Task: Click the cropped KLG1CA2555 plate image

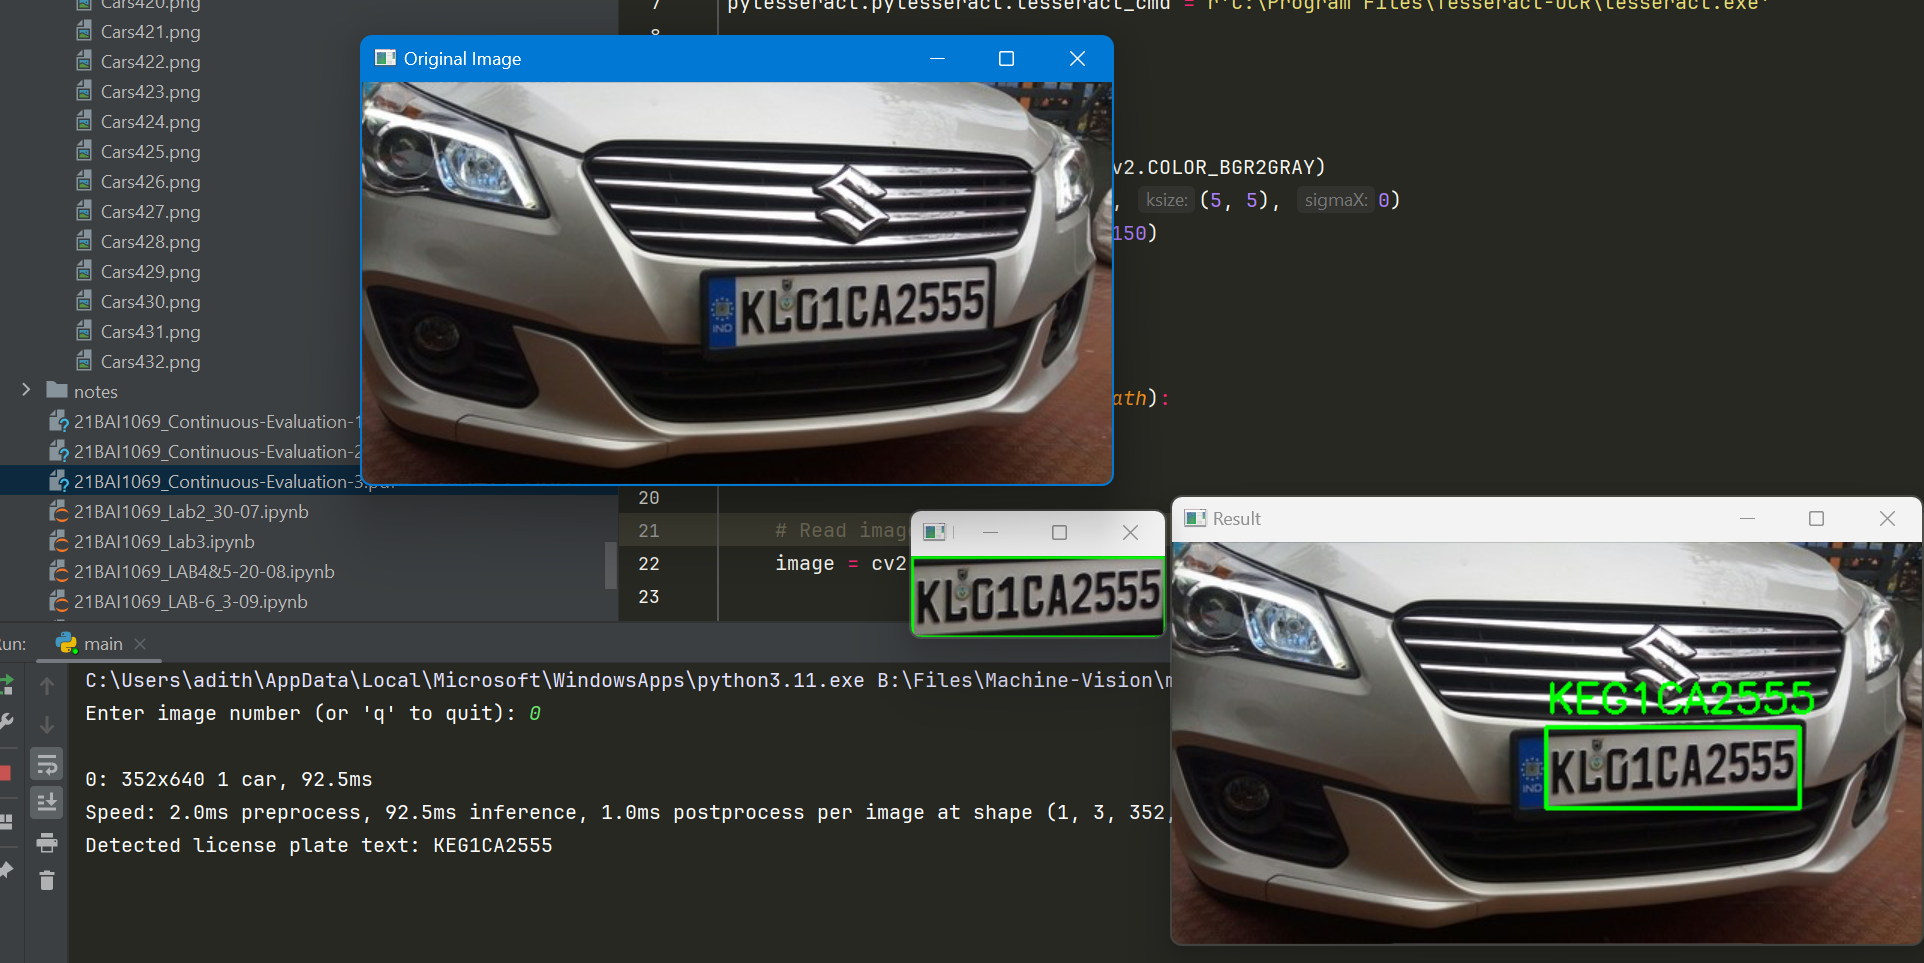Action: click(x=1038, y=596)
